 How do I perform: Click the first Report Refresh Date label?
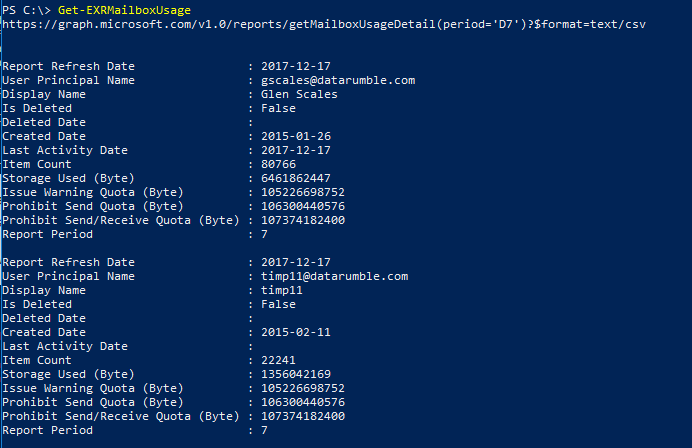click(68, 66)
